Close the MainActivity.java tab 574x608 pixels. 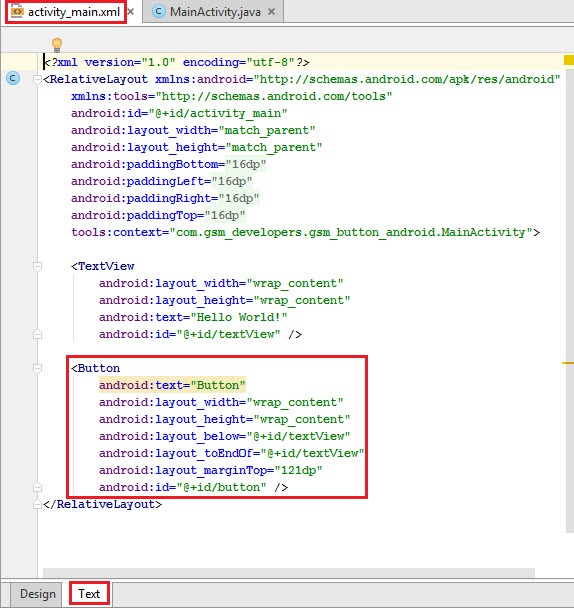click(x=271, y=12)
